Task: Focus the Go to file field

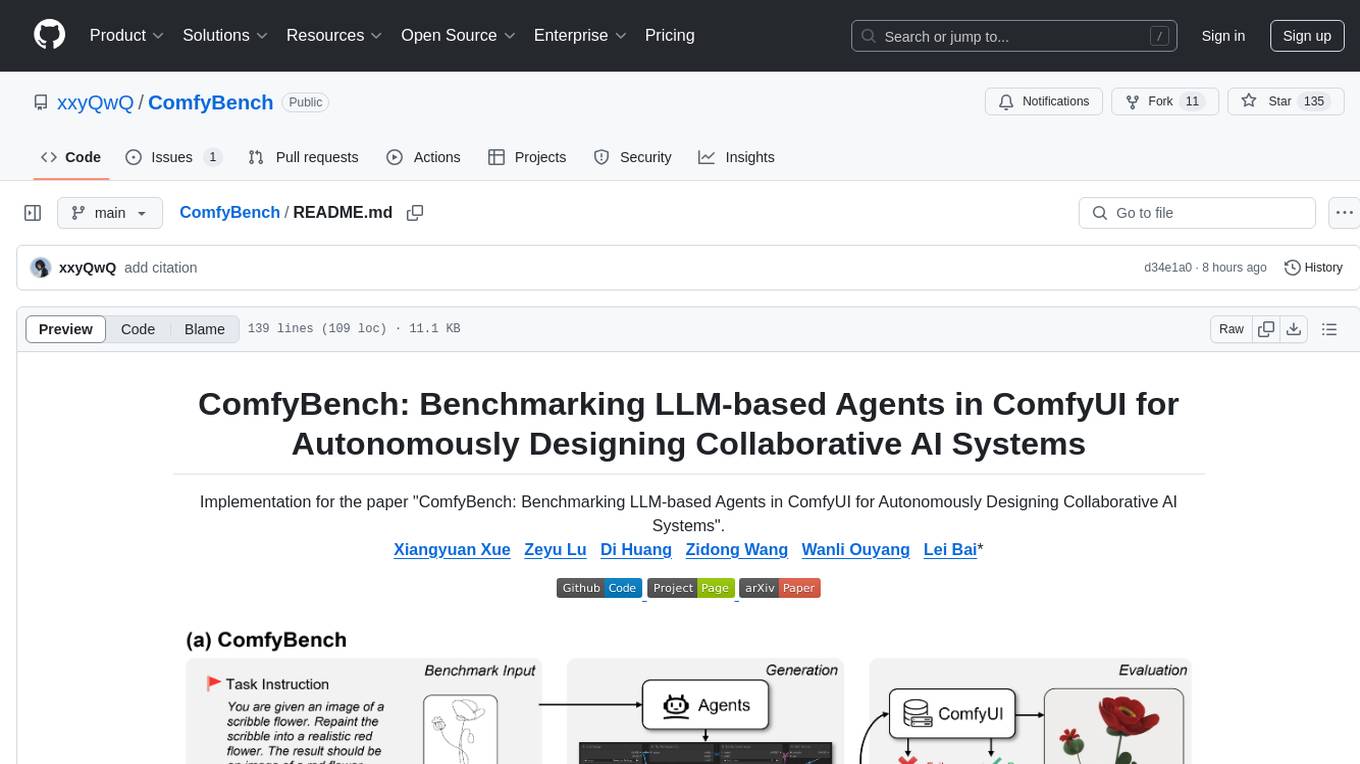Action: click(x=1197, y=213)
